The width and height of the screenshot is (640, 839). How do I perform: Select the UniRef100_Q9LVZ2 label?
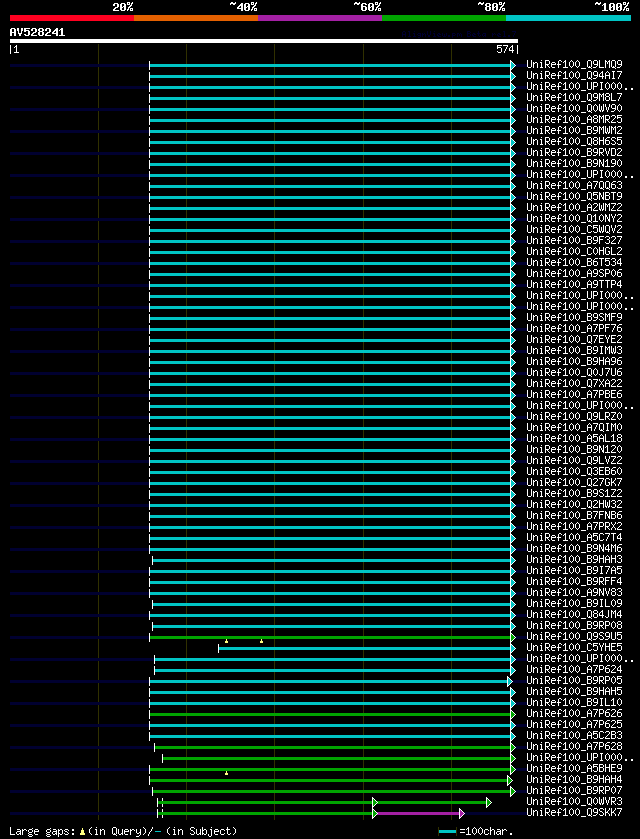pyautogui.click(x=574, y=460)
